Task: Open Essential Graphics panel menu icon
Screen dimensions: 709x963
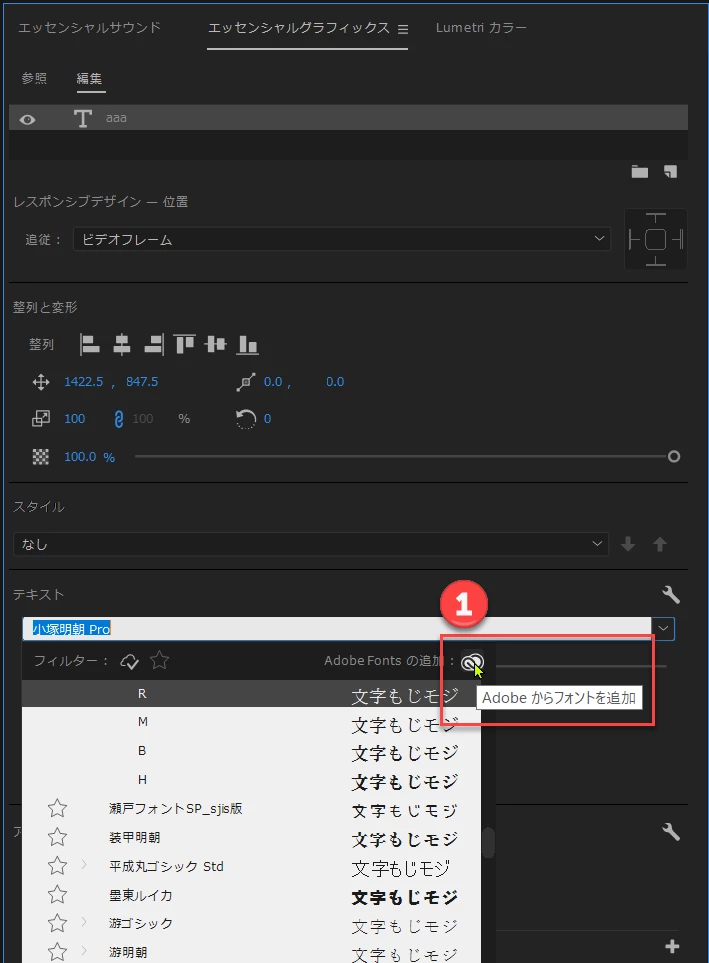Action: click(403, 29)
